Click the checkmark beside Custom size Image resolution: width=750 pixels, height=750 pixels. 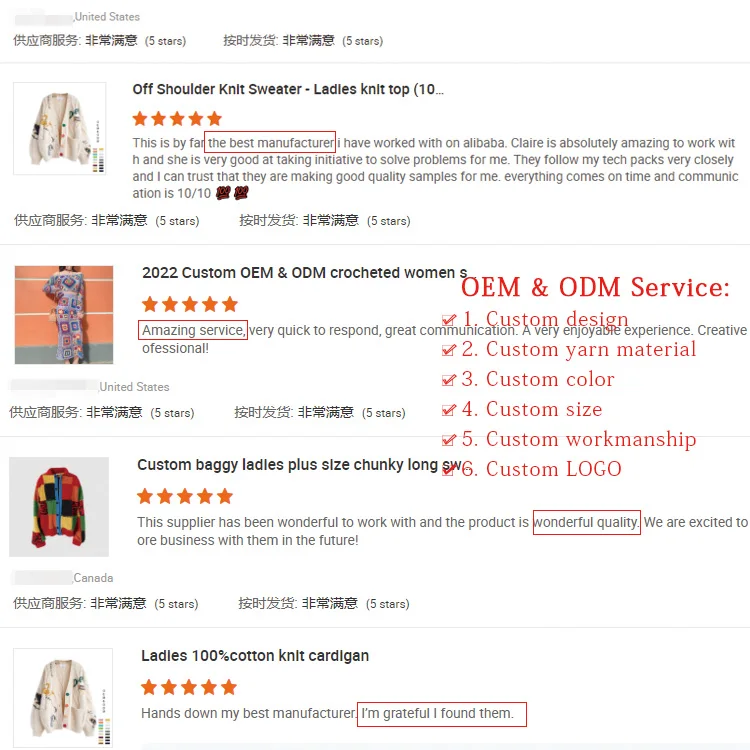449,409
